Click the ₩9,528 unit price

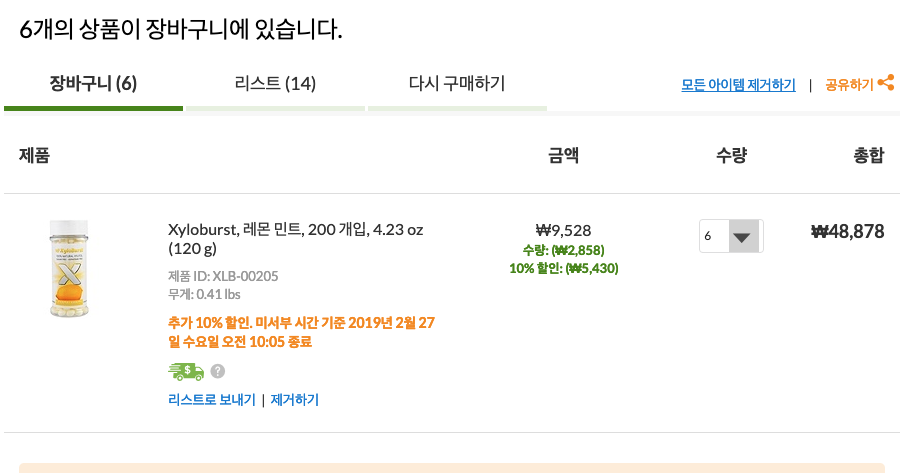pyautogui.click(x=564, y=230)
